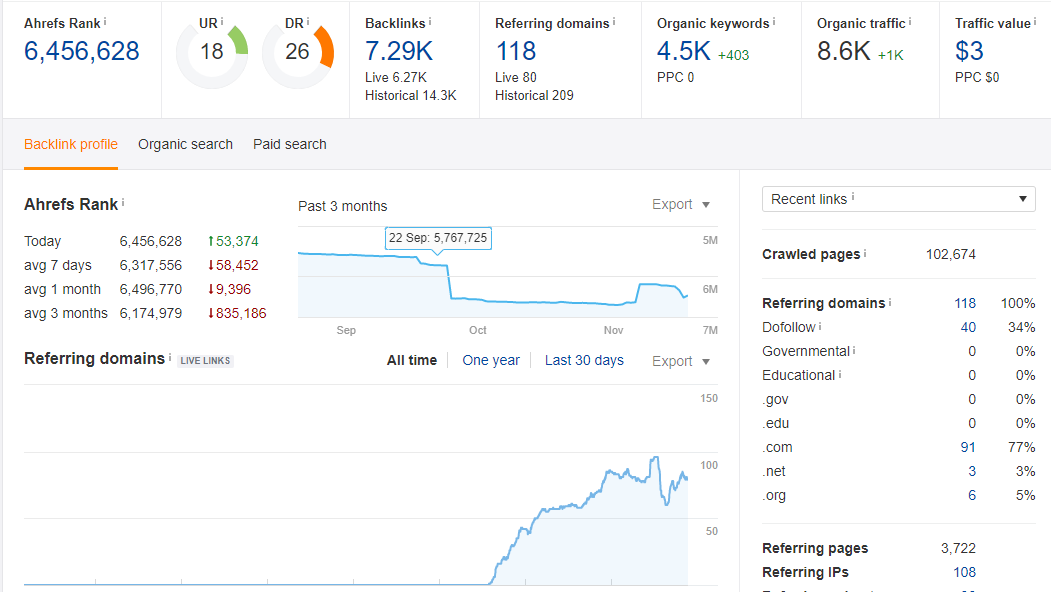Open the 4.5K organic keywords link
The image size is (1051, 592).
tap(683, 51)
